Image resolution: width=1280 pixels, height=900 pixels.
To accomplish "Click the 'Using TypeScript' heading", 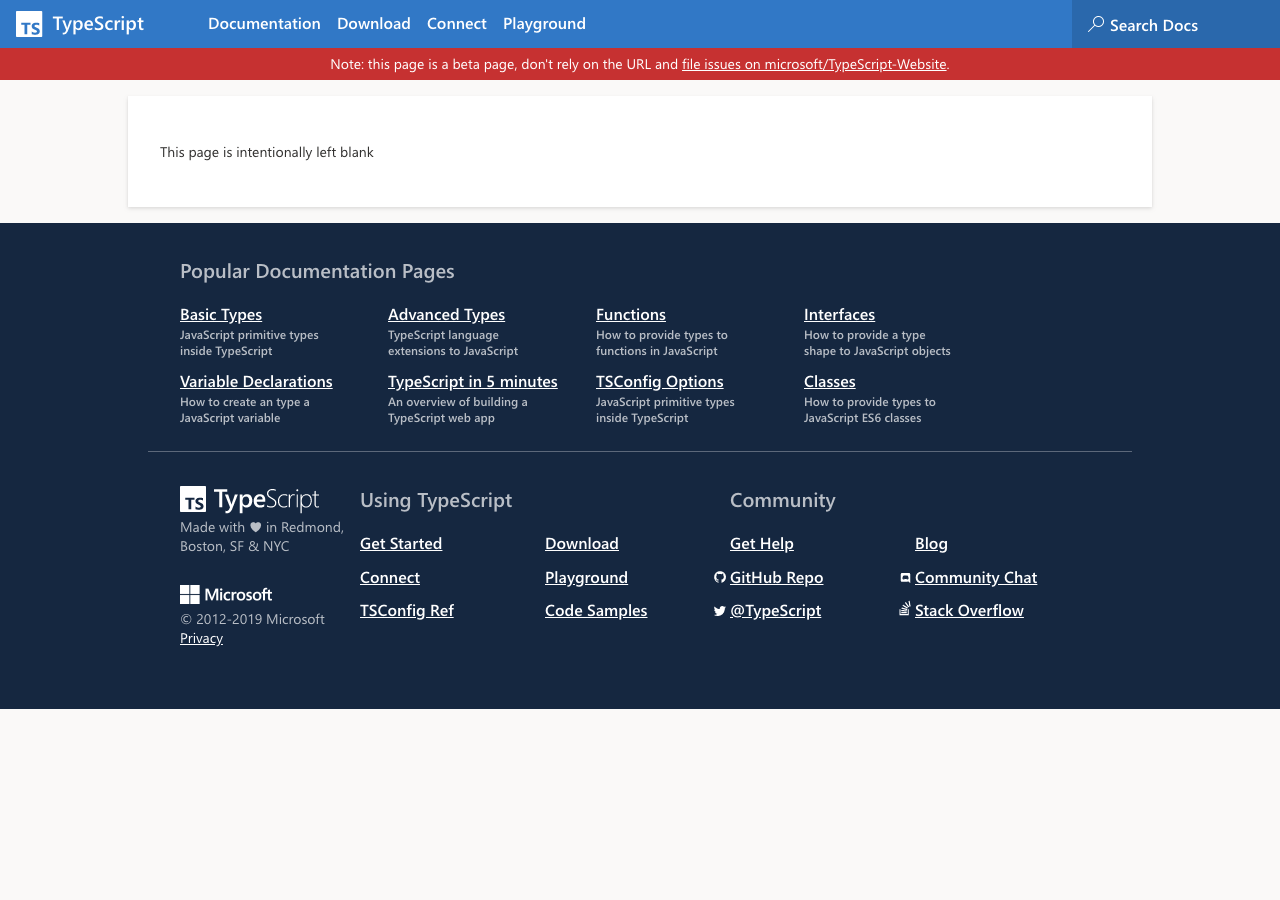I will (x=436, y=500).
